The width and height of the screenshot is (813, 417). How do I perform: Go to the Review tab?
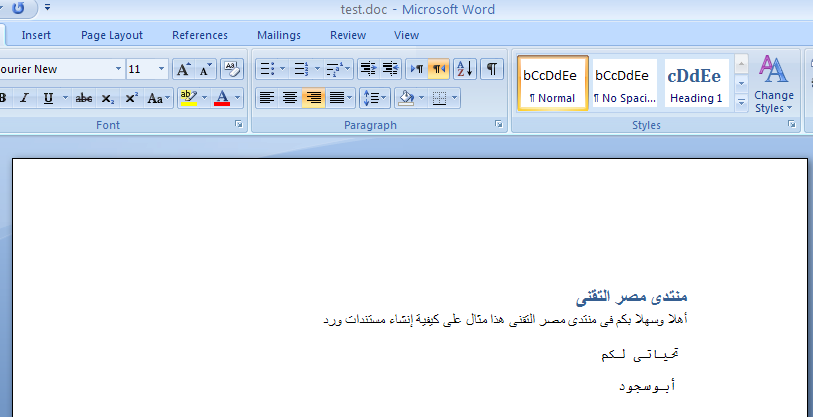coord(348,35)
